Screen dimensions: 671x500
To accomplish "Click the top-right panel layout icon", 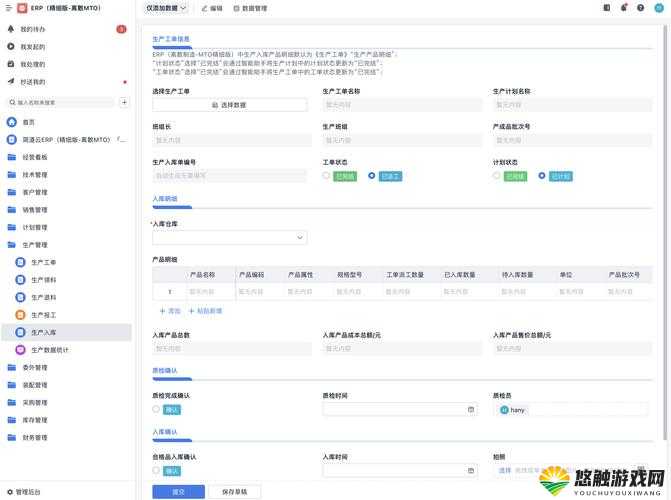I will tap(607, 8).
